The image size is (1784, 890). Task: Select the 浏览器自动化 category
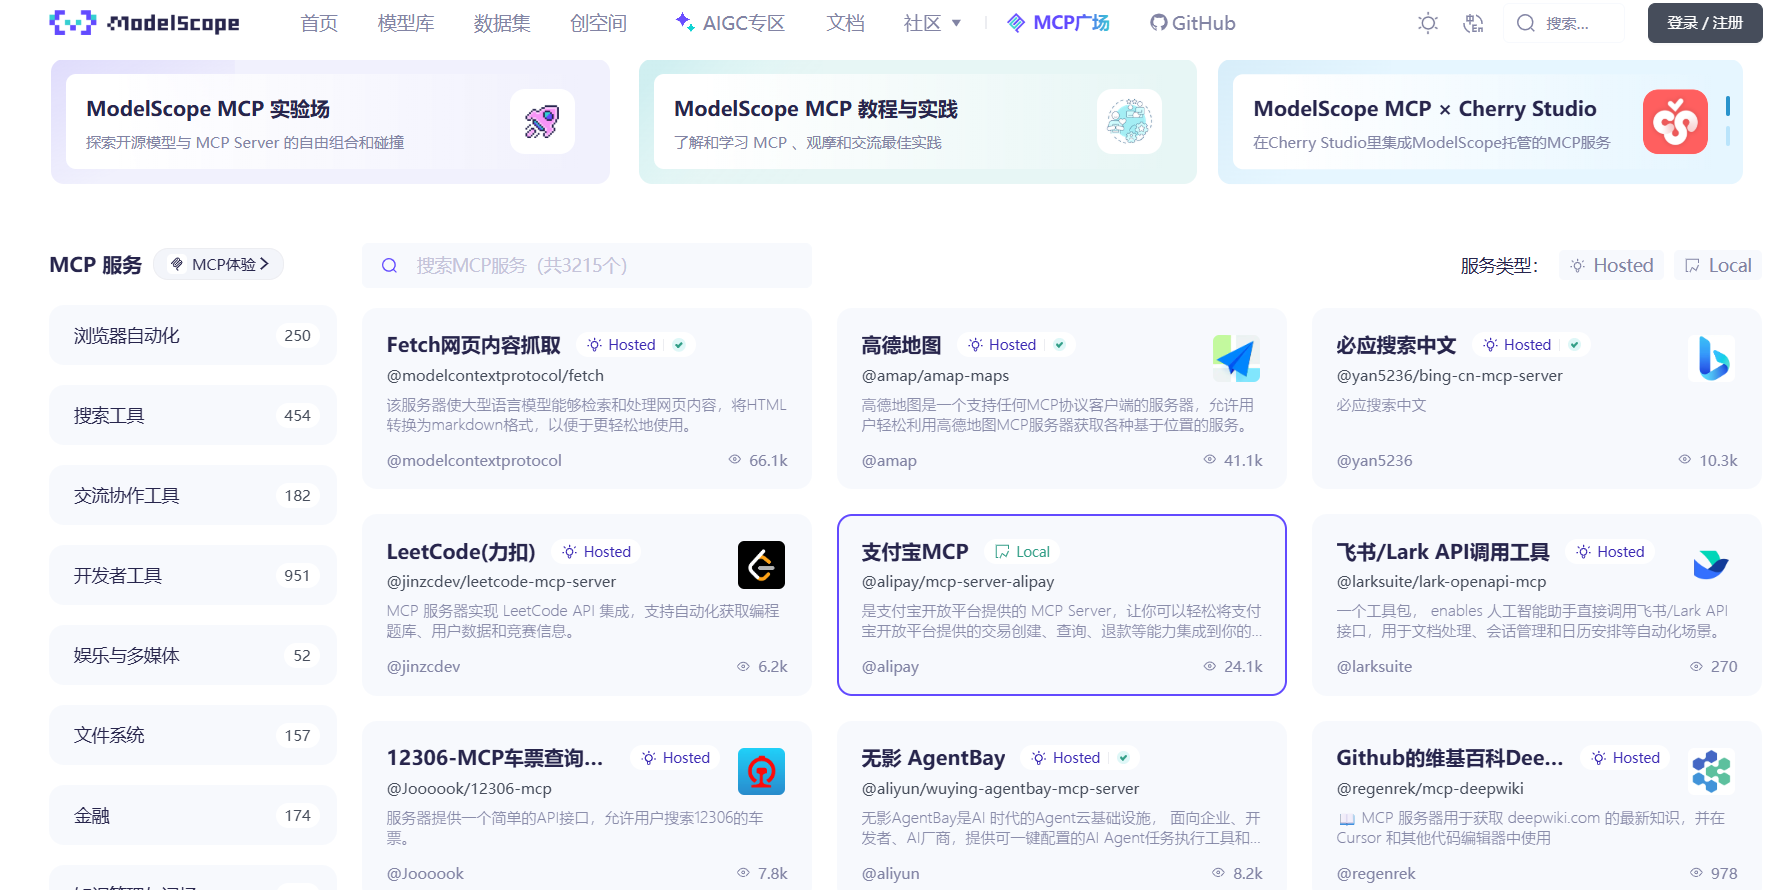[193, 335]
